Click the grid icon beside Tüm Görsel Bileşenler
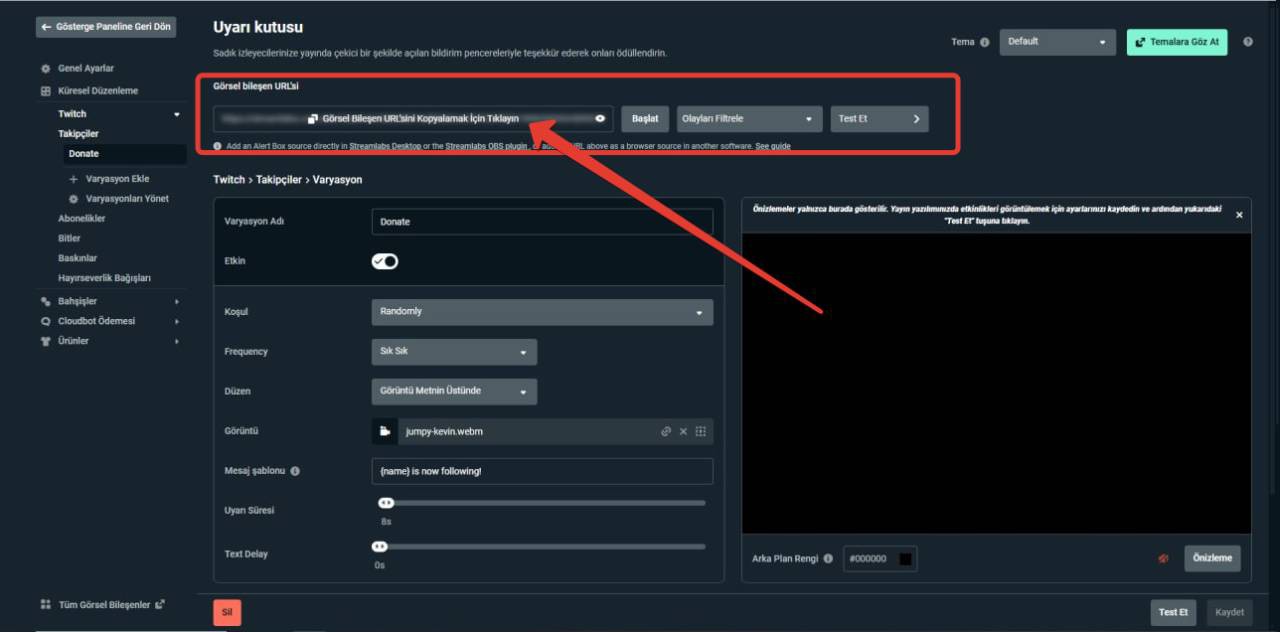 click(45, 605)
